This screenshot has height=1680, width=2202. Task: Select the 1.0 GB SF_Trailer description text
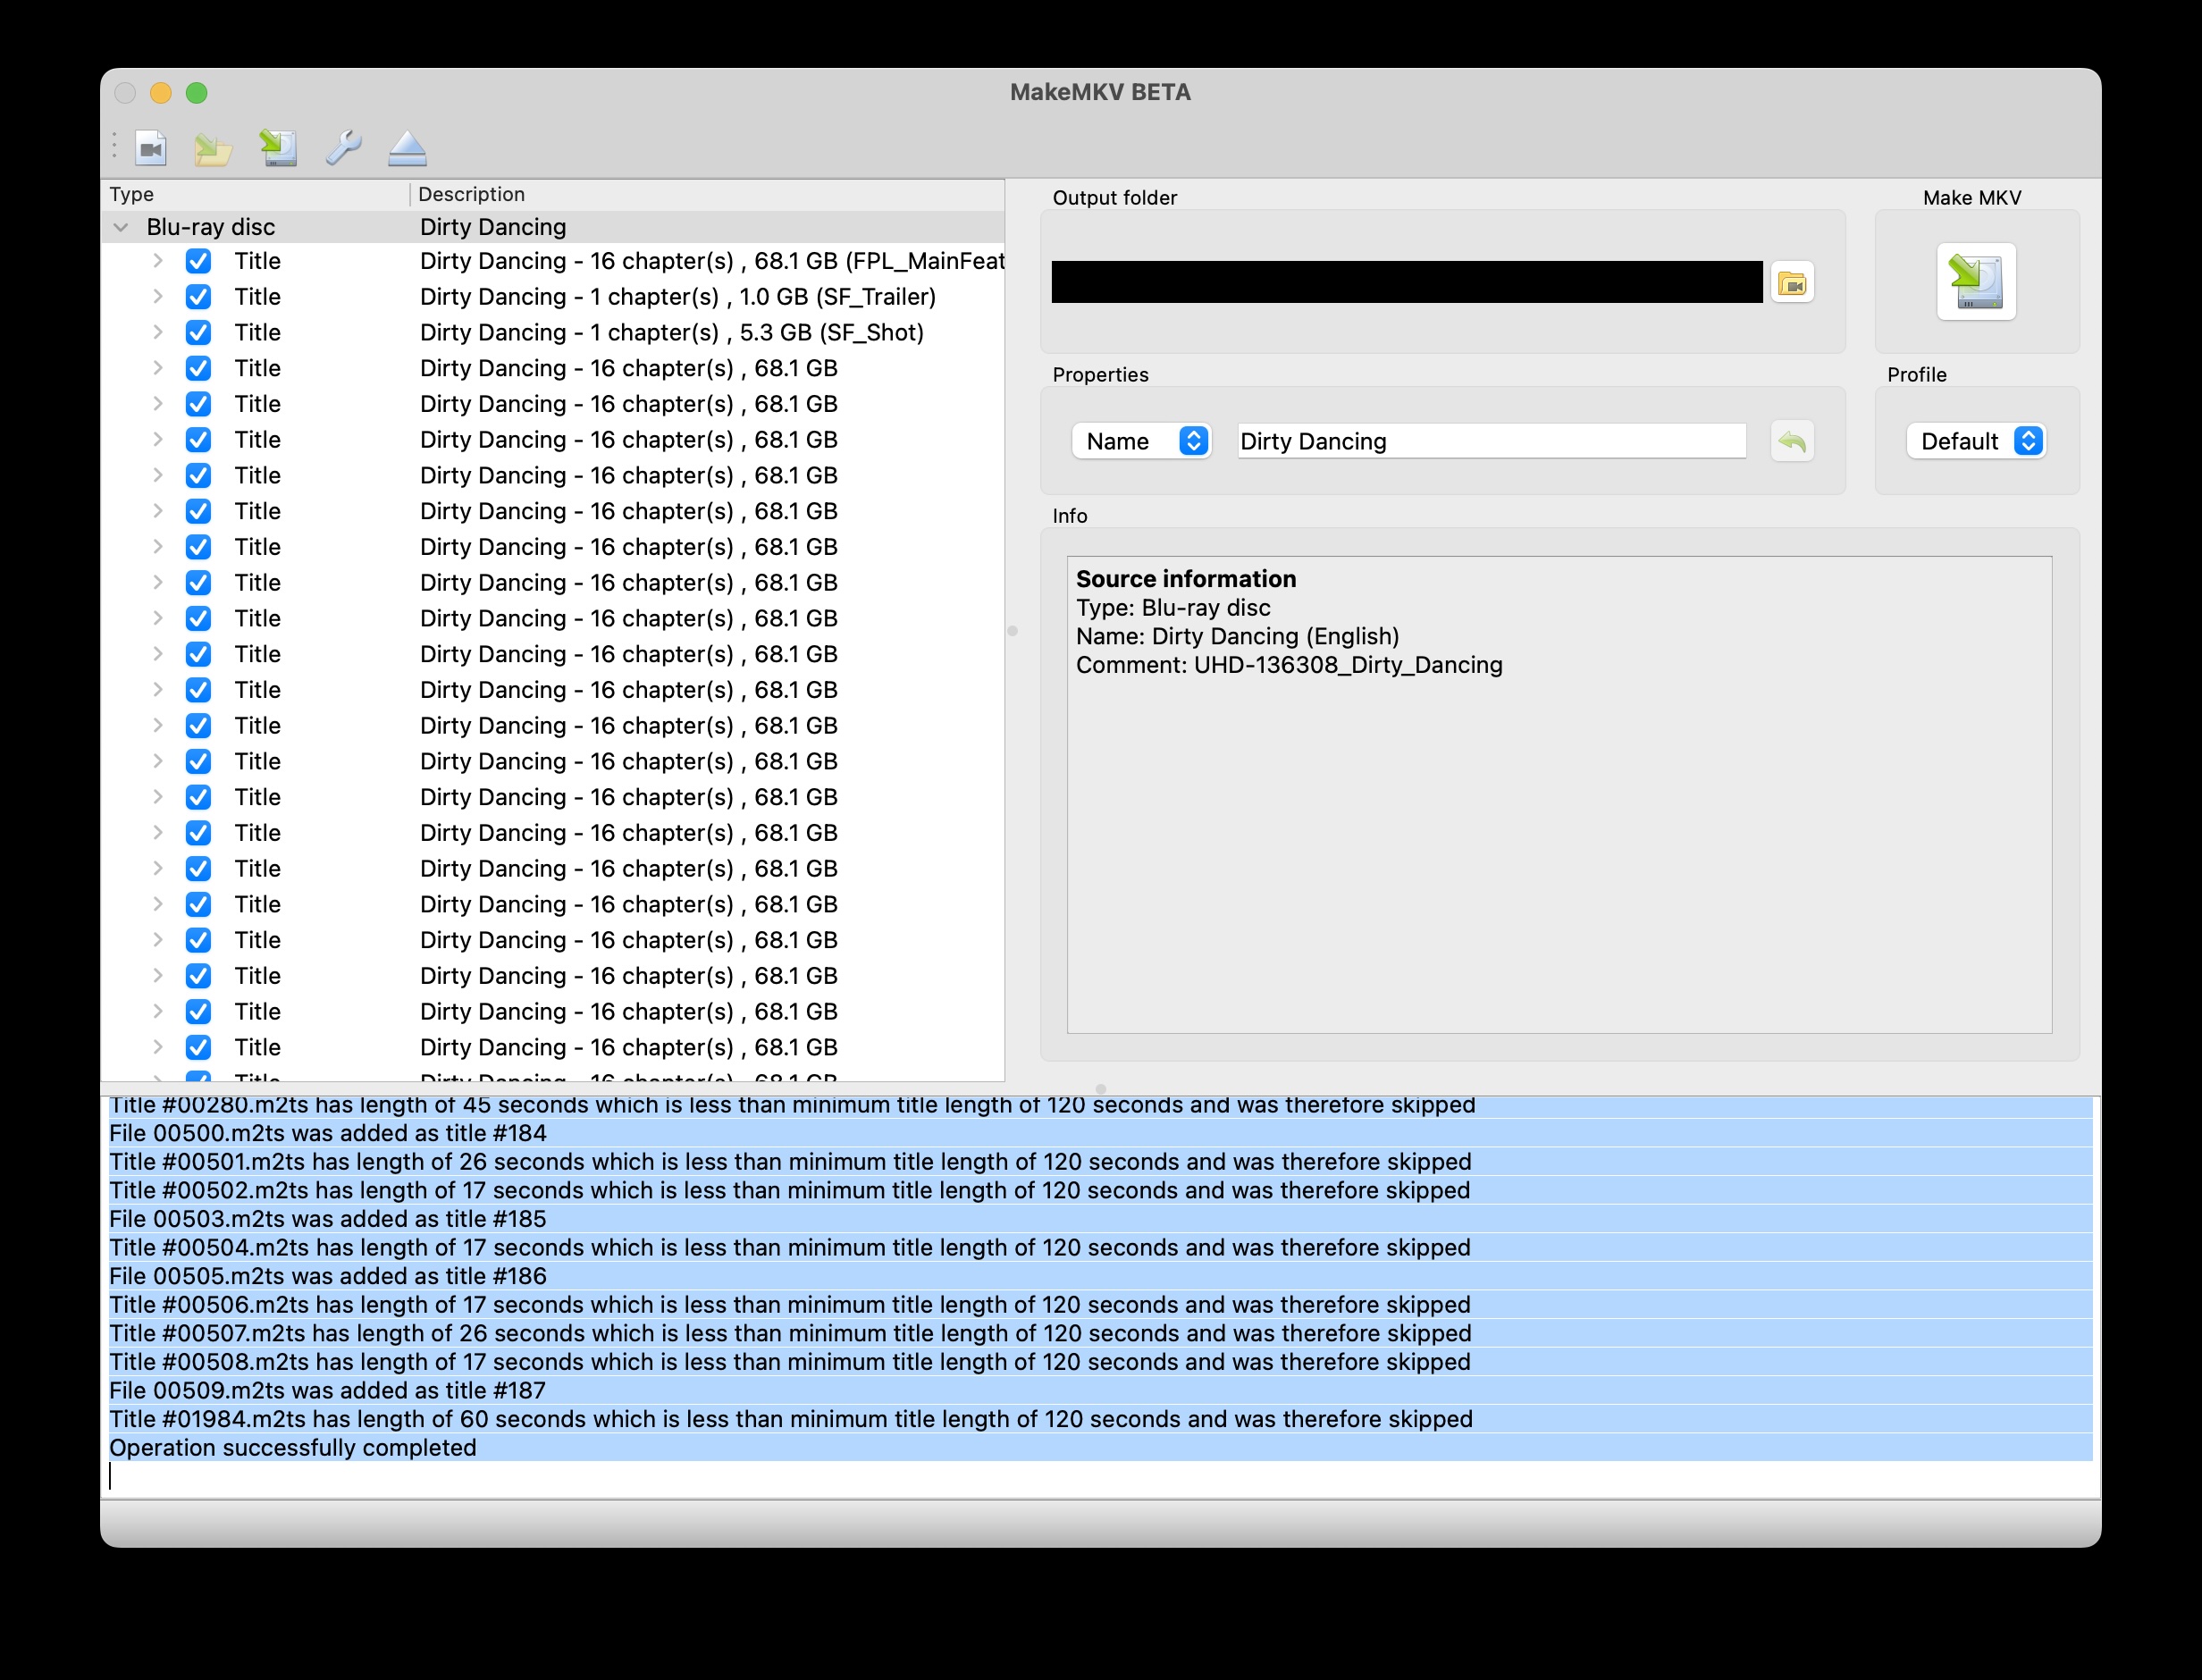point(678,297)
